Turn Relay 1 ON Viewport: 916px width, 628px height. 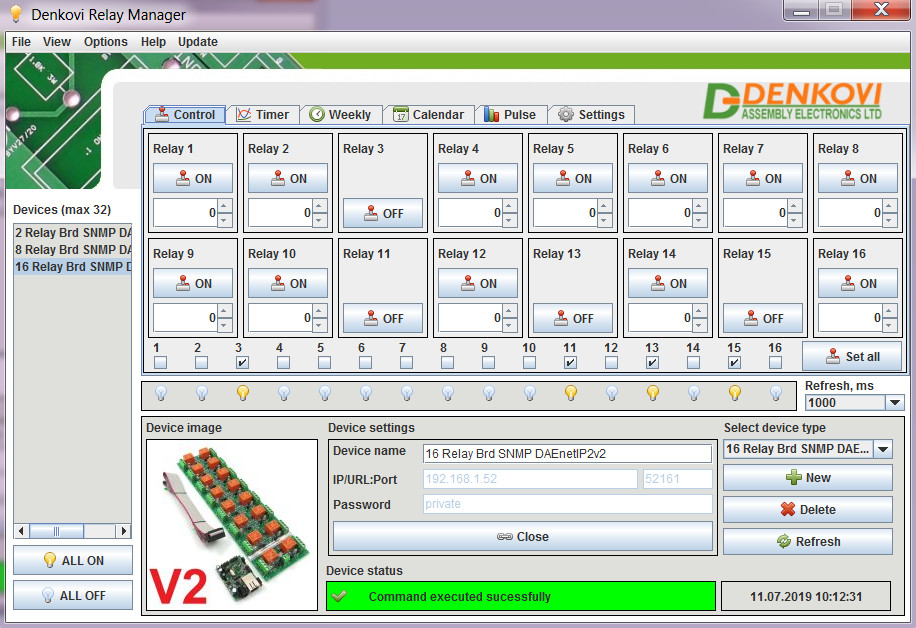pos(193,178)
